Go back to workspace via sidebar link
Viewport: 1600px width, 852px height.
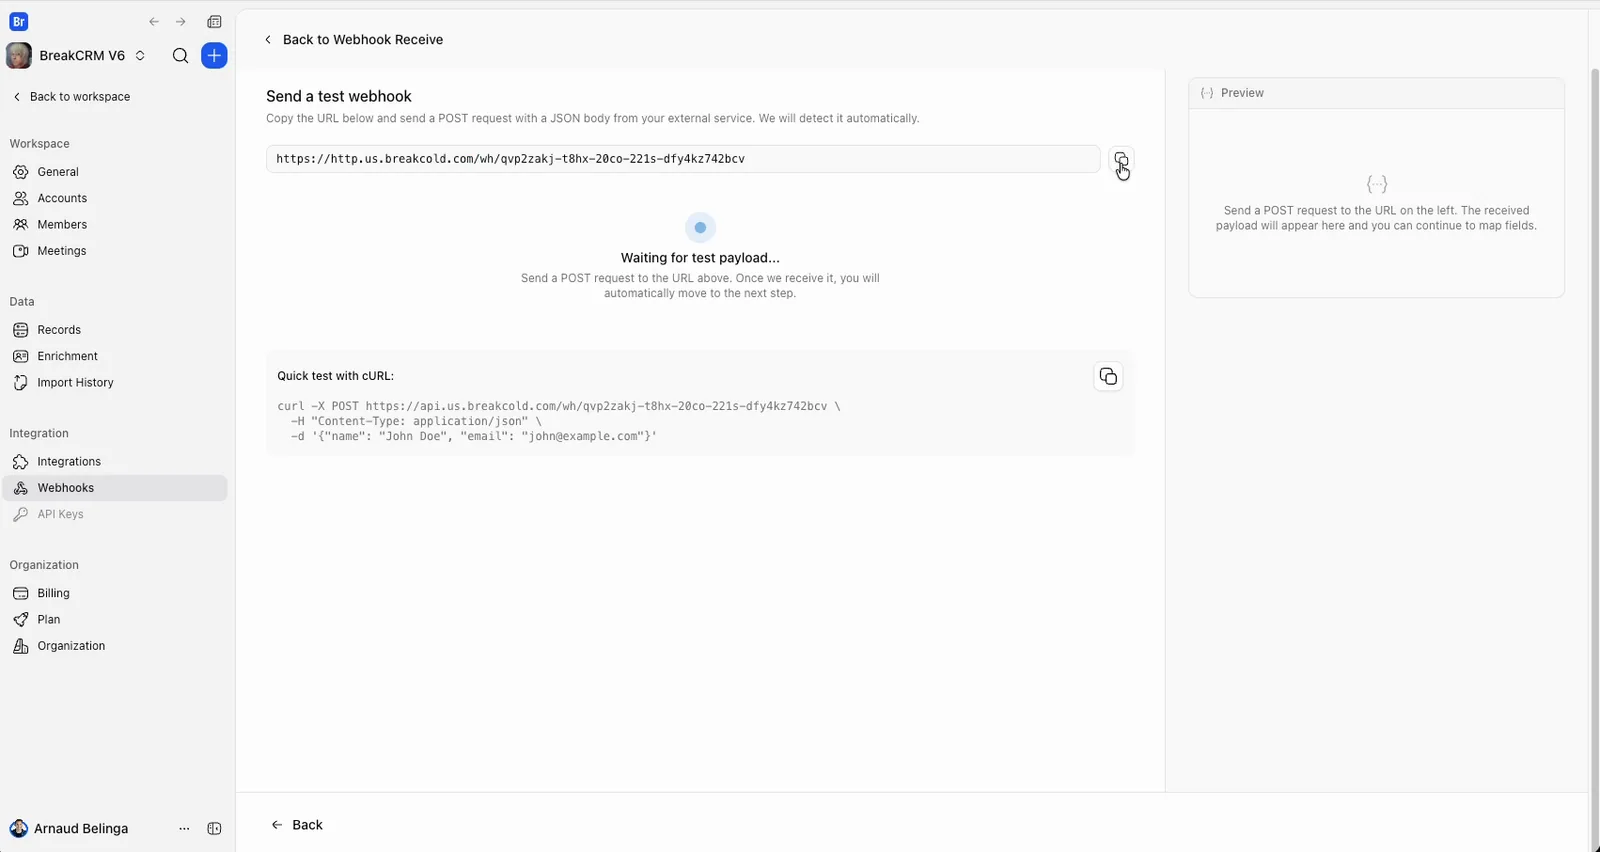pyautogui.click(x=72, y=97)
